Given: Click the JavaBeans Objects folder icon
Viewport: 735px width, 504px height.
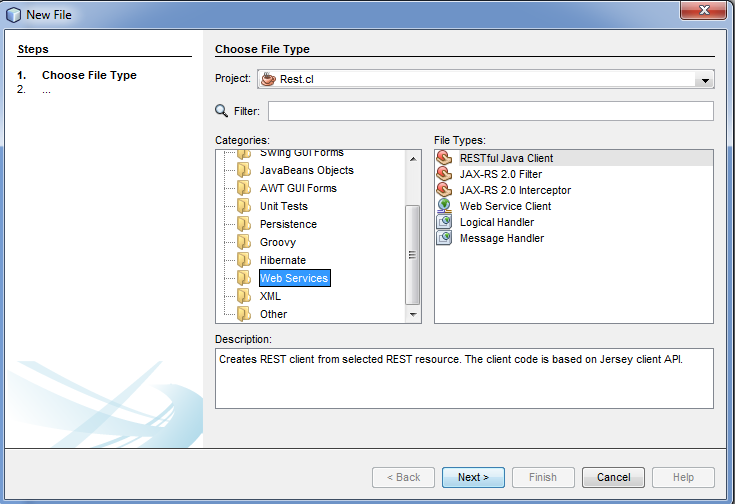Looking at the screenshot, I should [x=244, y=170].
